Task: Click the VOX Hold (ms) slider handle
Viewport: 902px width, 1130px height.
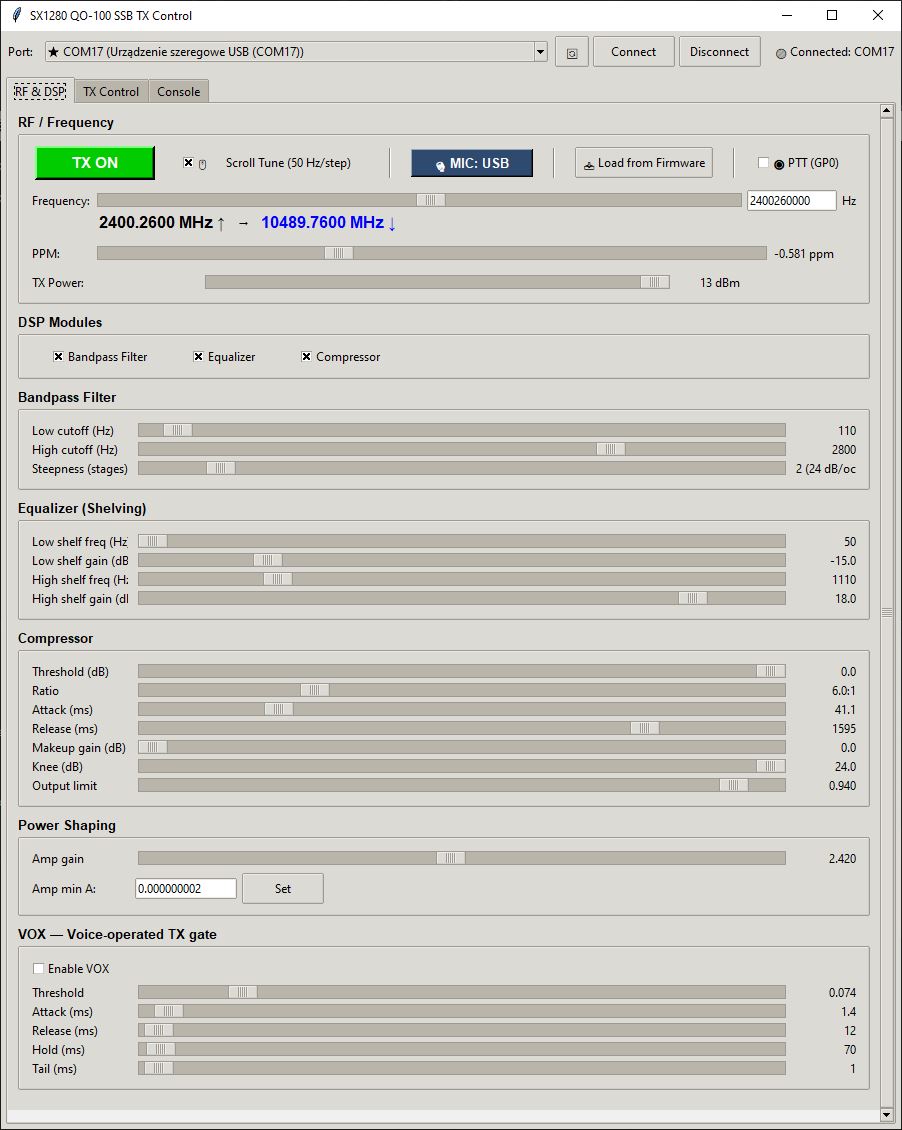Action: click(x=161, y=1050)
